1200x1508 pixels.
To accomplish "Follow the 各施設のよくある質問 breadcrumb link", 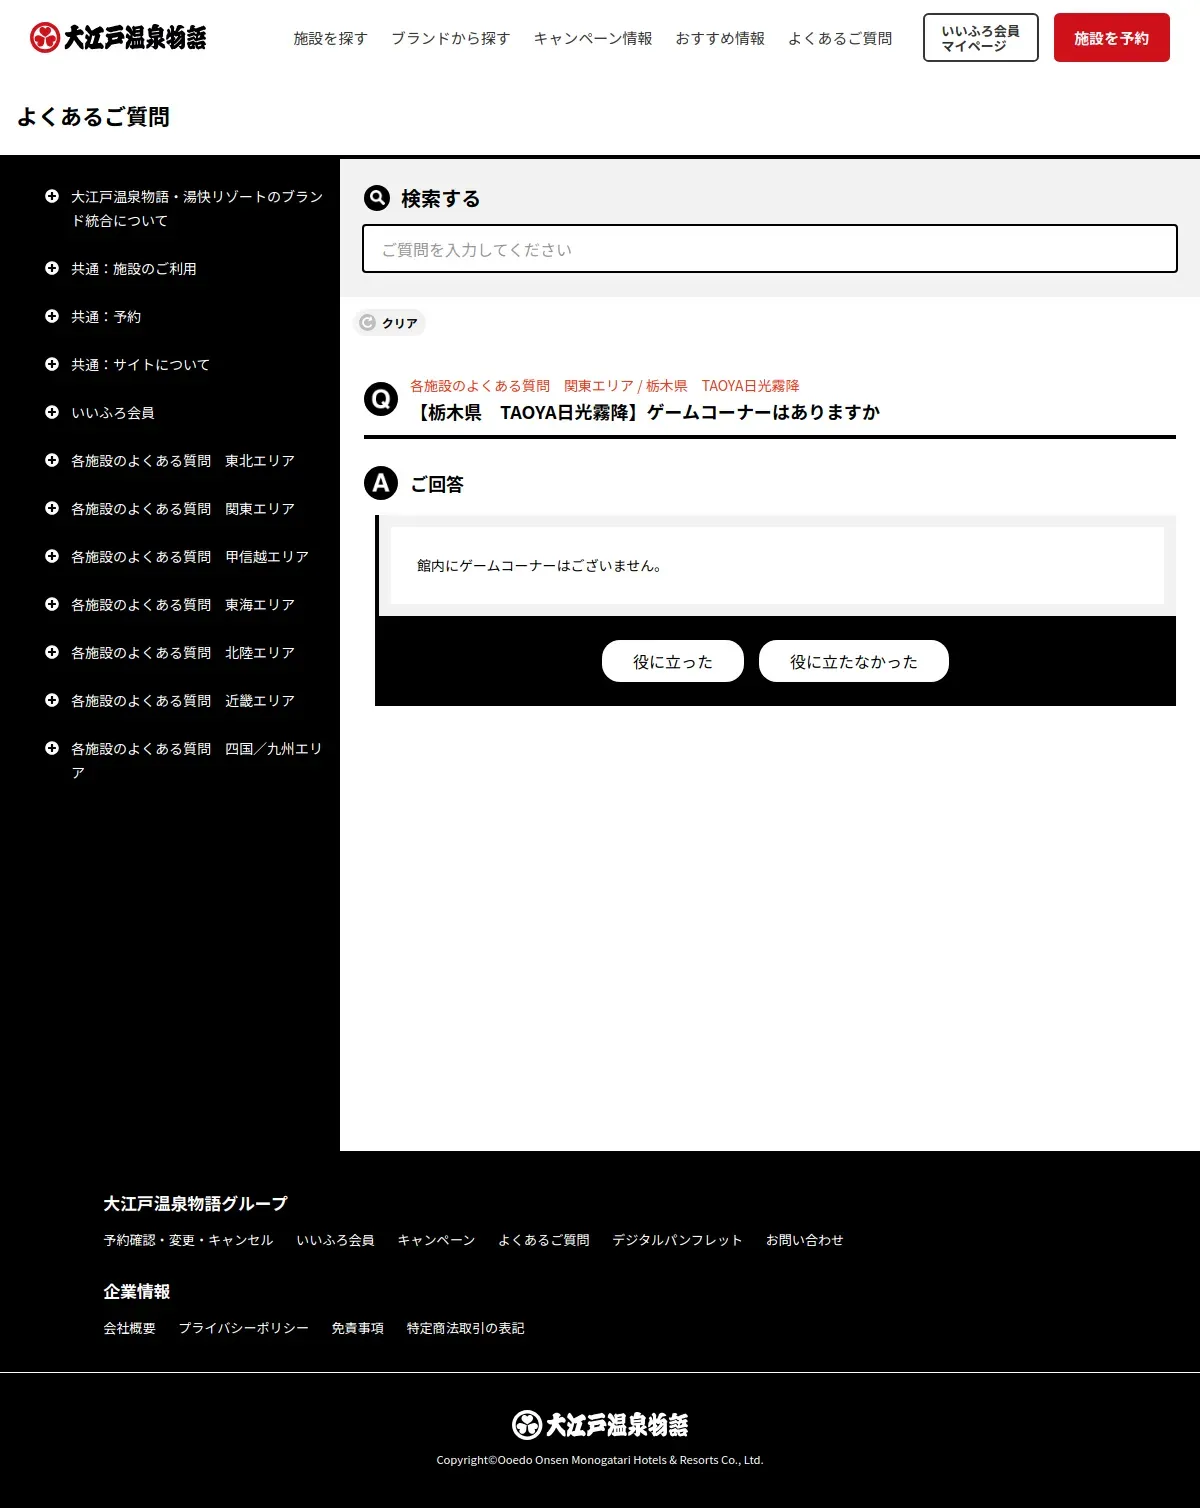I will pyautogui.click(x=480, y=386).
